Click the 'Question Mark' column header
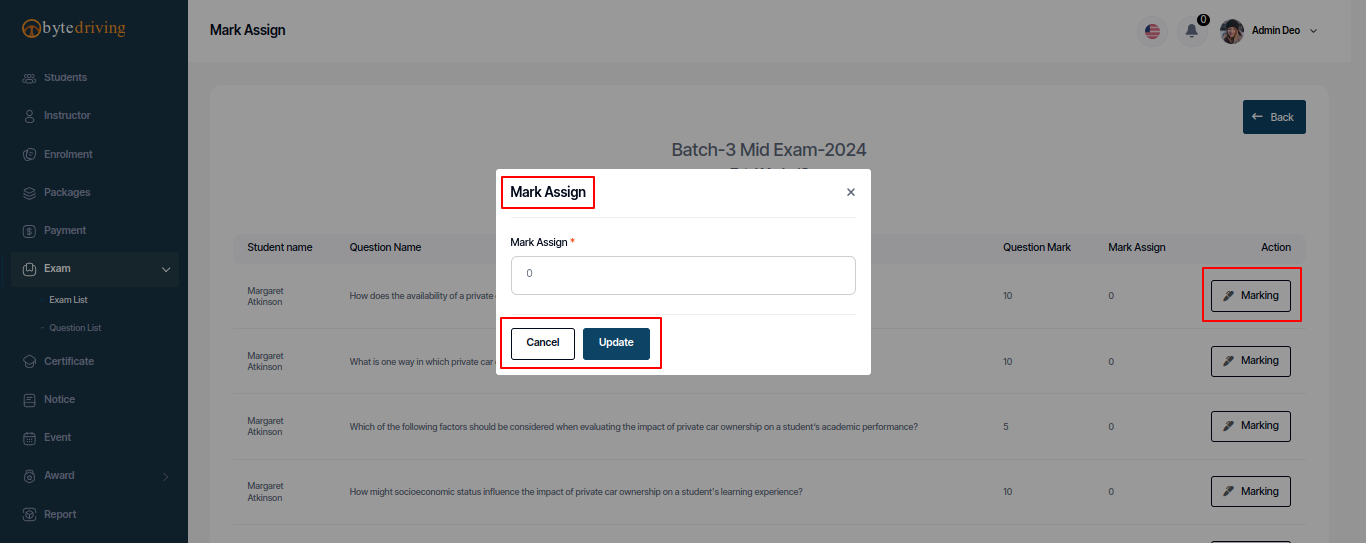This screenshot has width=1366, height=543. [1037, 247]
